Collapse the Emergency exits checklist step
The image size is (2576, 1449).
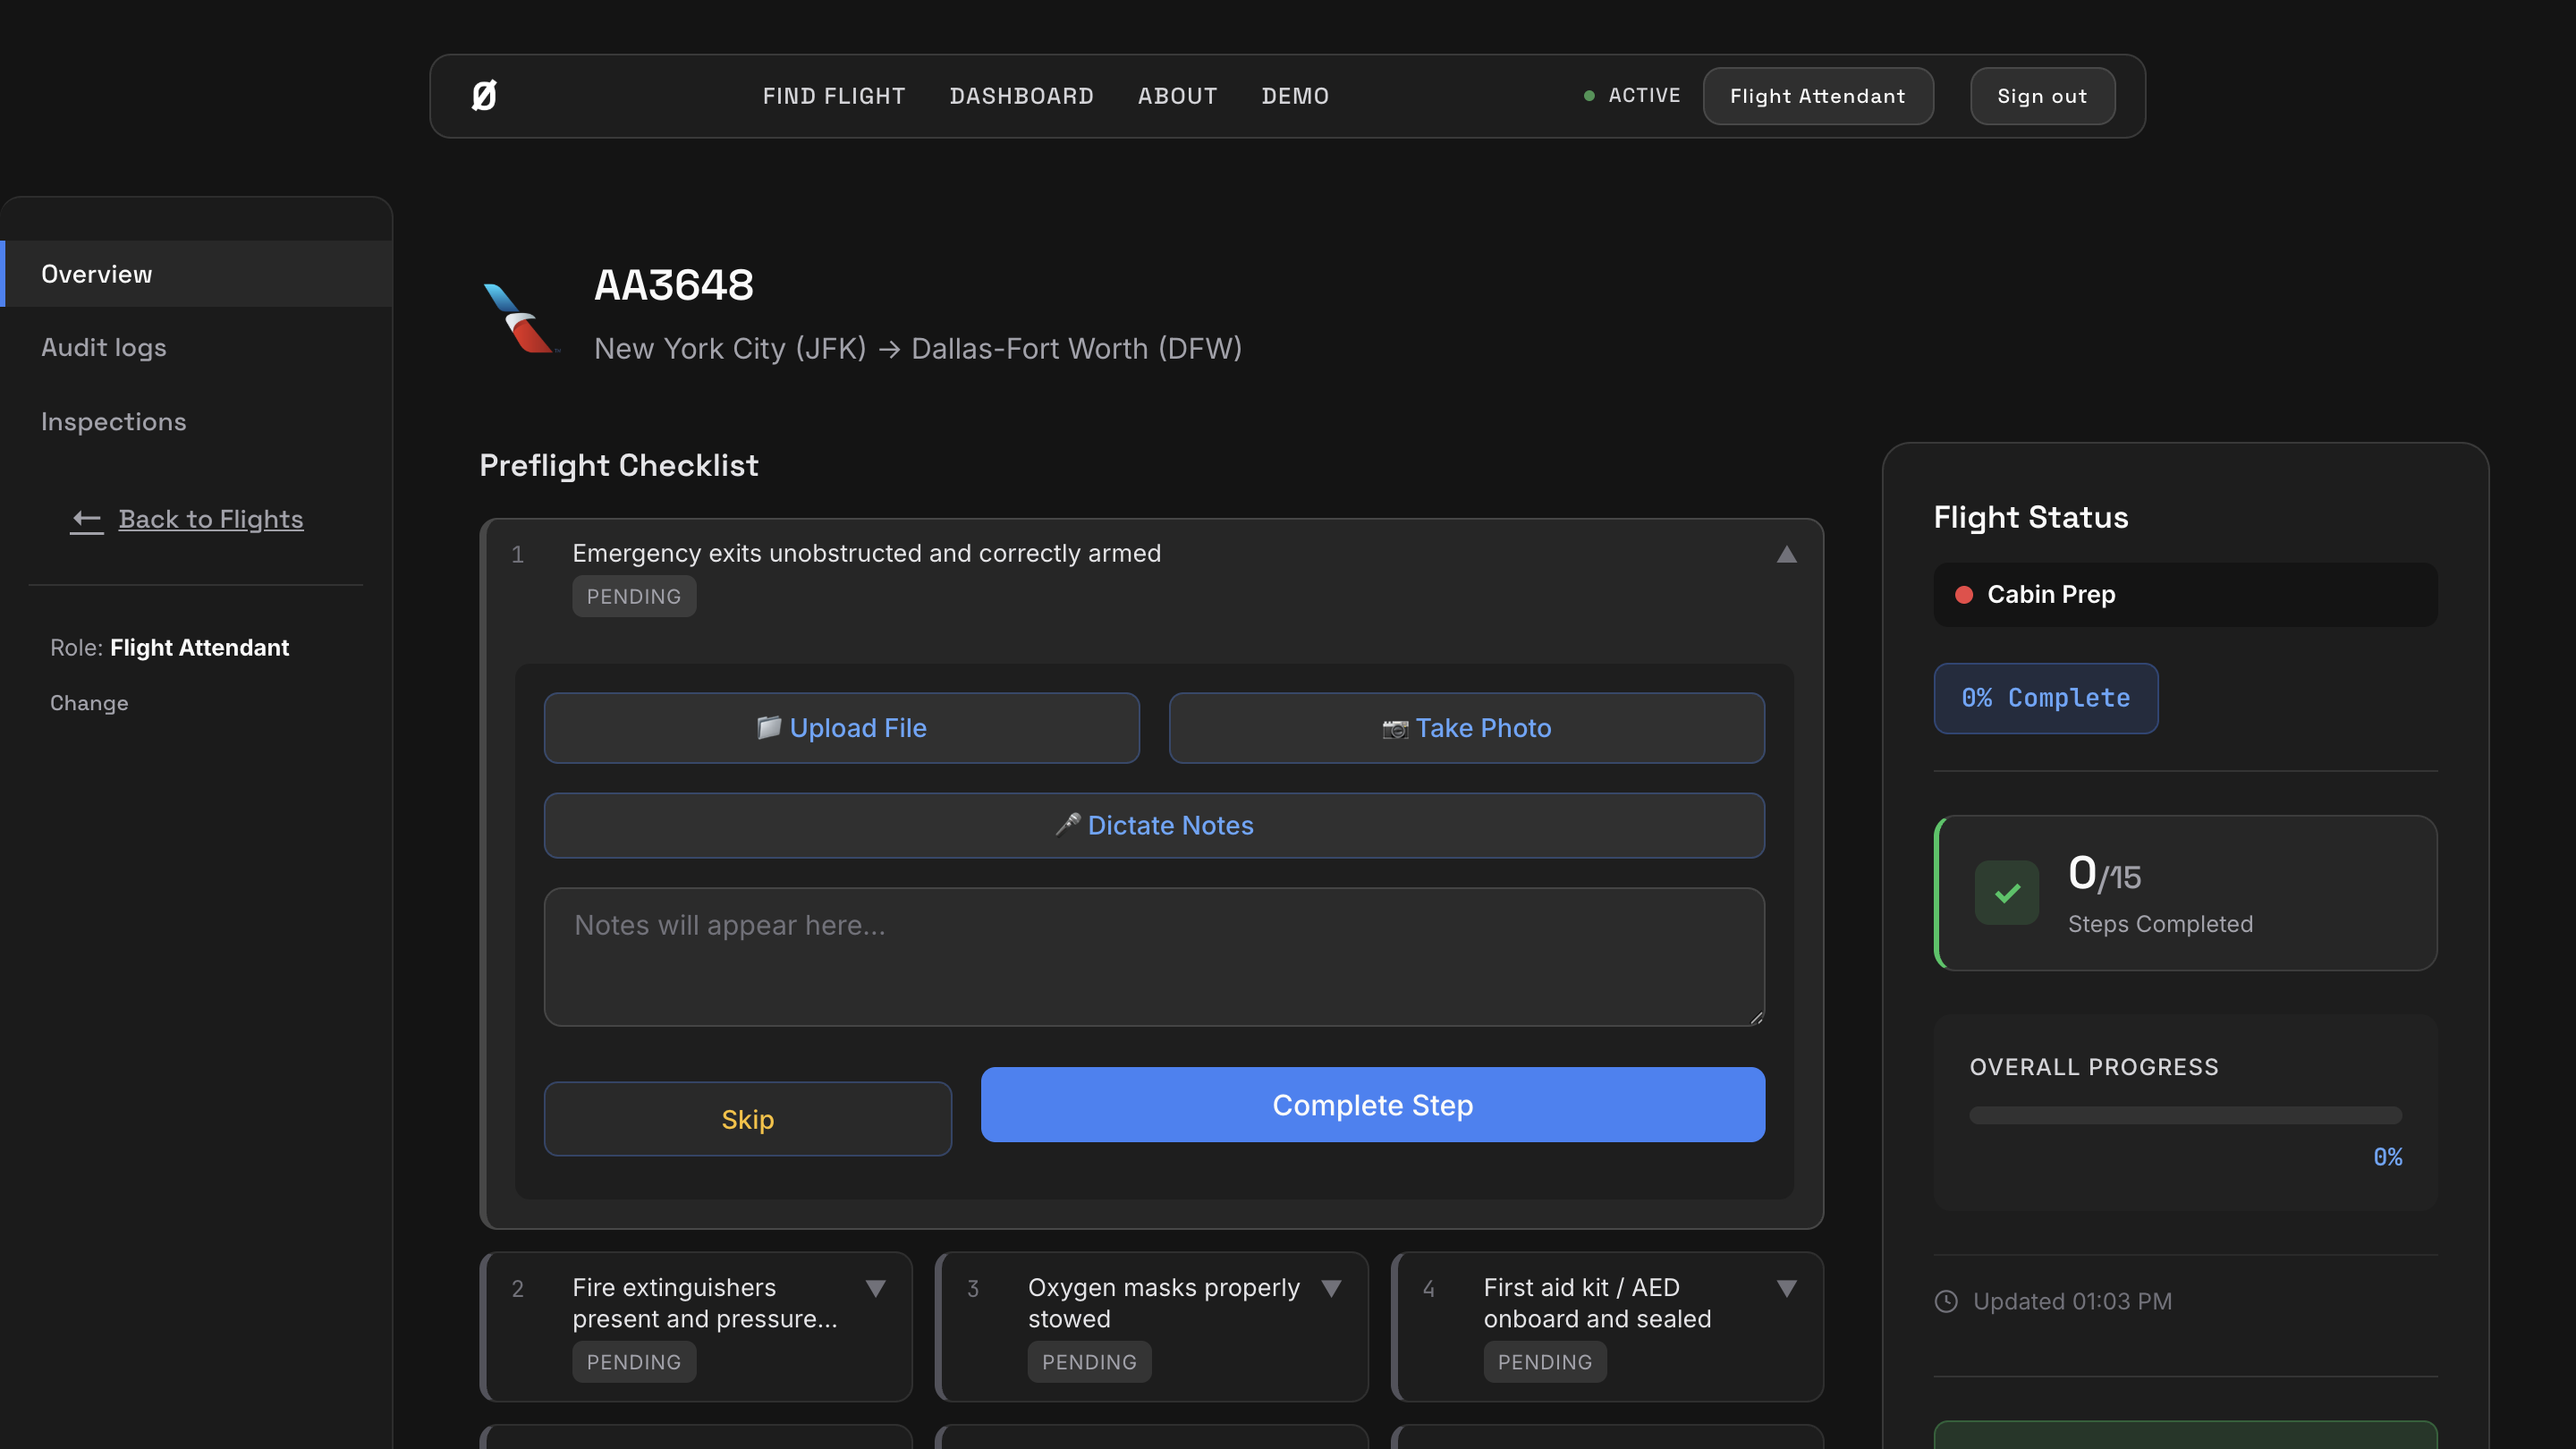pos(1786,555)
